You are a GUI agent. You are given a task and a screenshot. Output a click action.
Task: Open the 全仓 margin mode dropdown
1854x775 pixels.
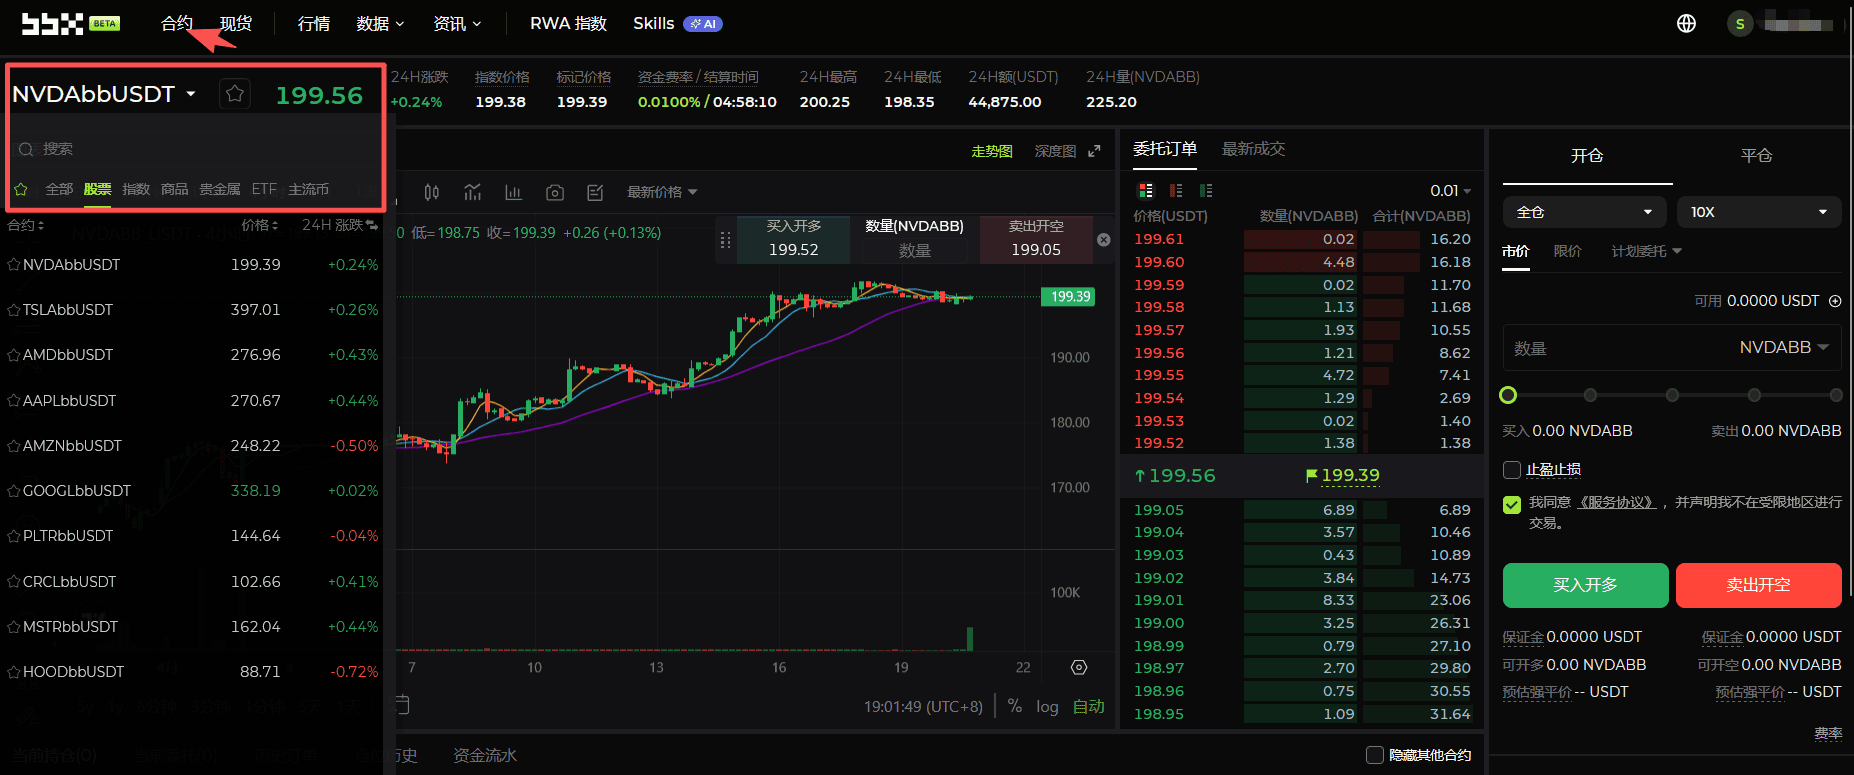tap(1584, 212)
